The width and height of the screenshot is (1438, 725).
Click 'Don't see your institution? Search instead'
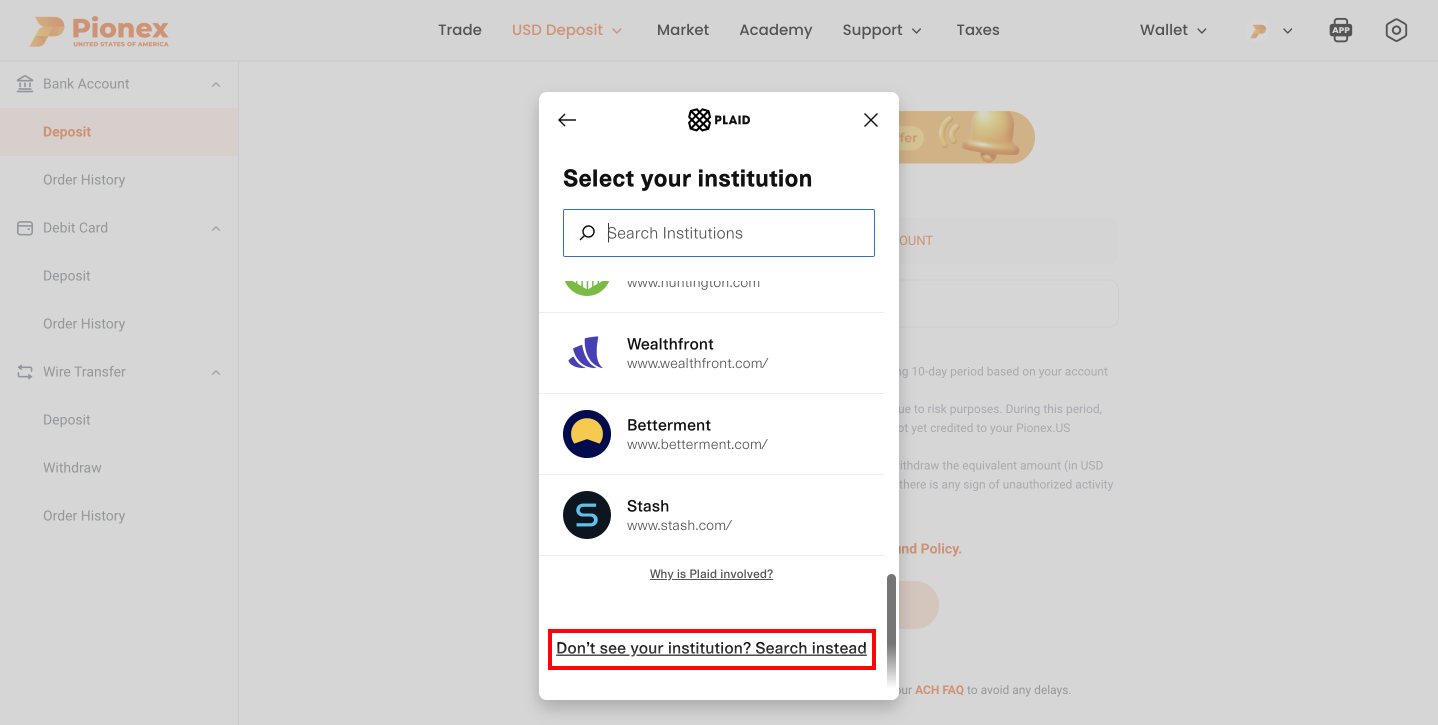coord(712,648)
